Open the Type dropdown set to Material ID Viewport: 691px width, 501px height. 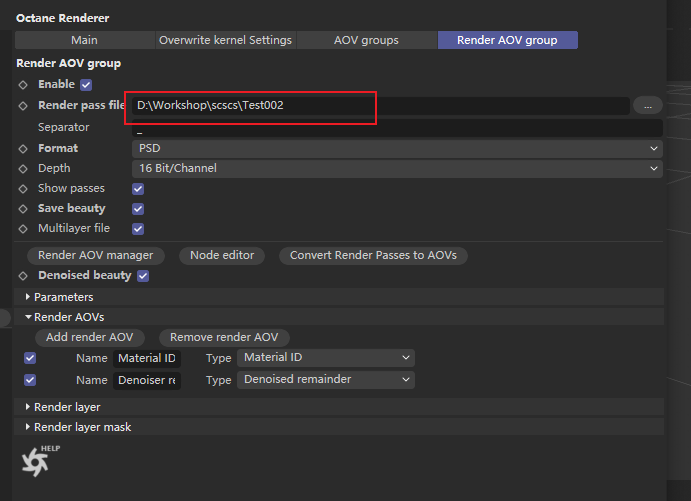pos(326,357)
